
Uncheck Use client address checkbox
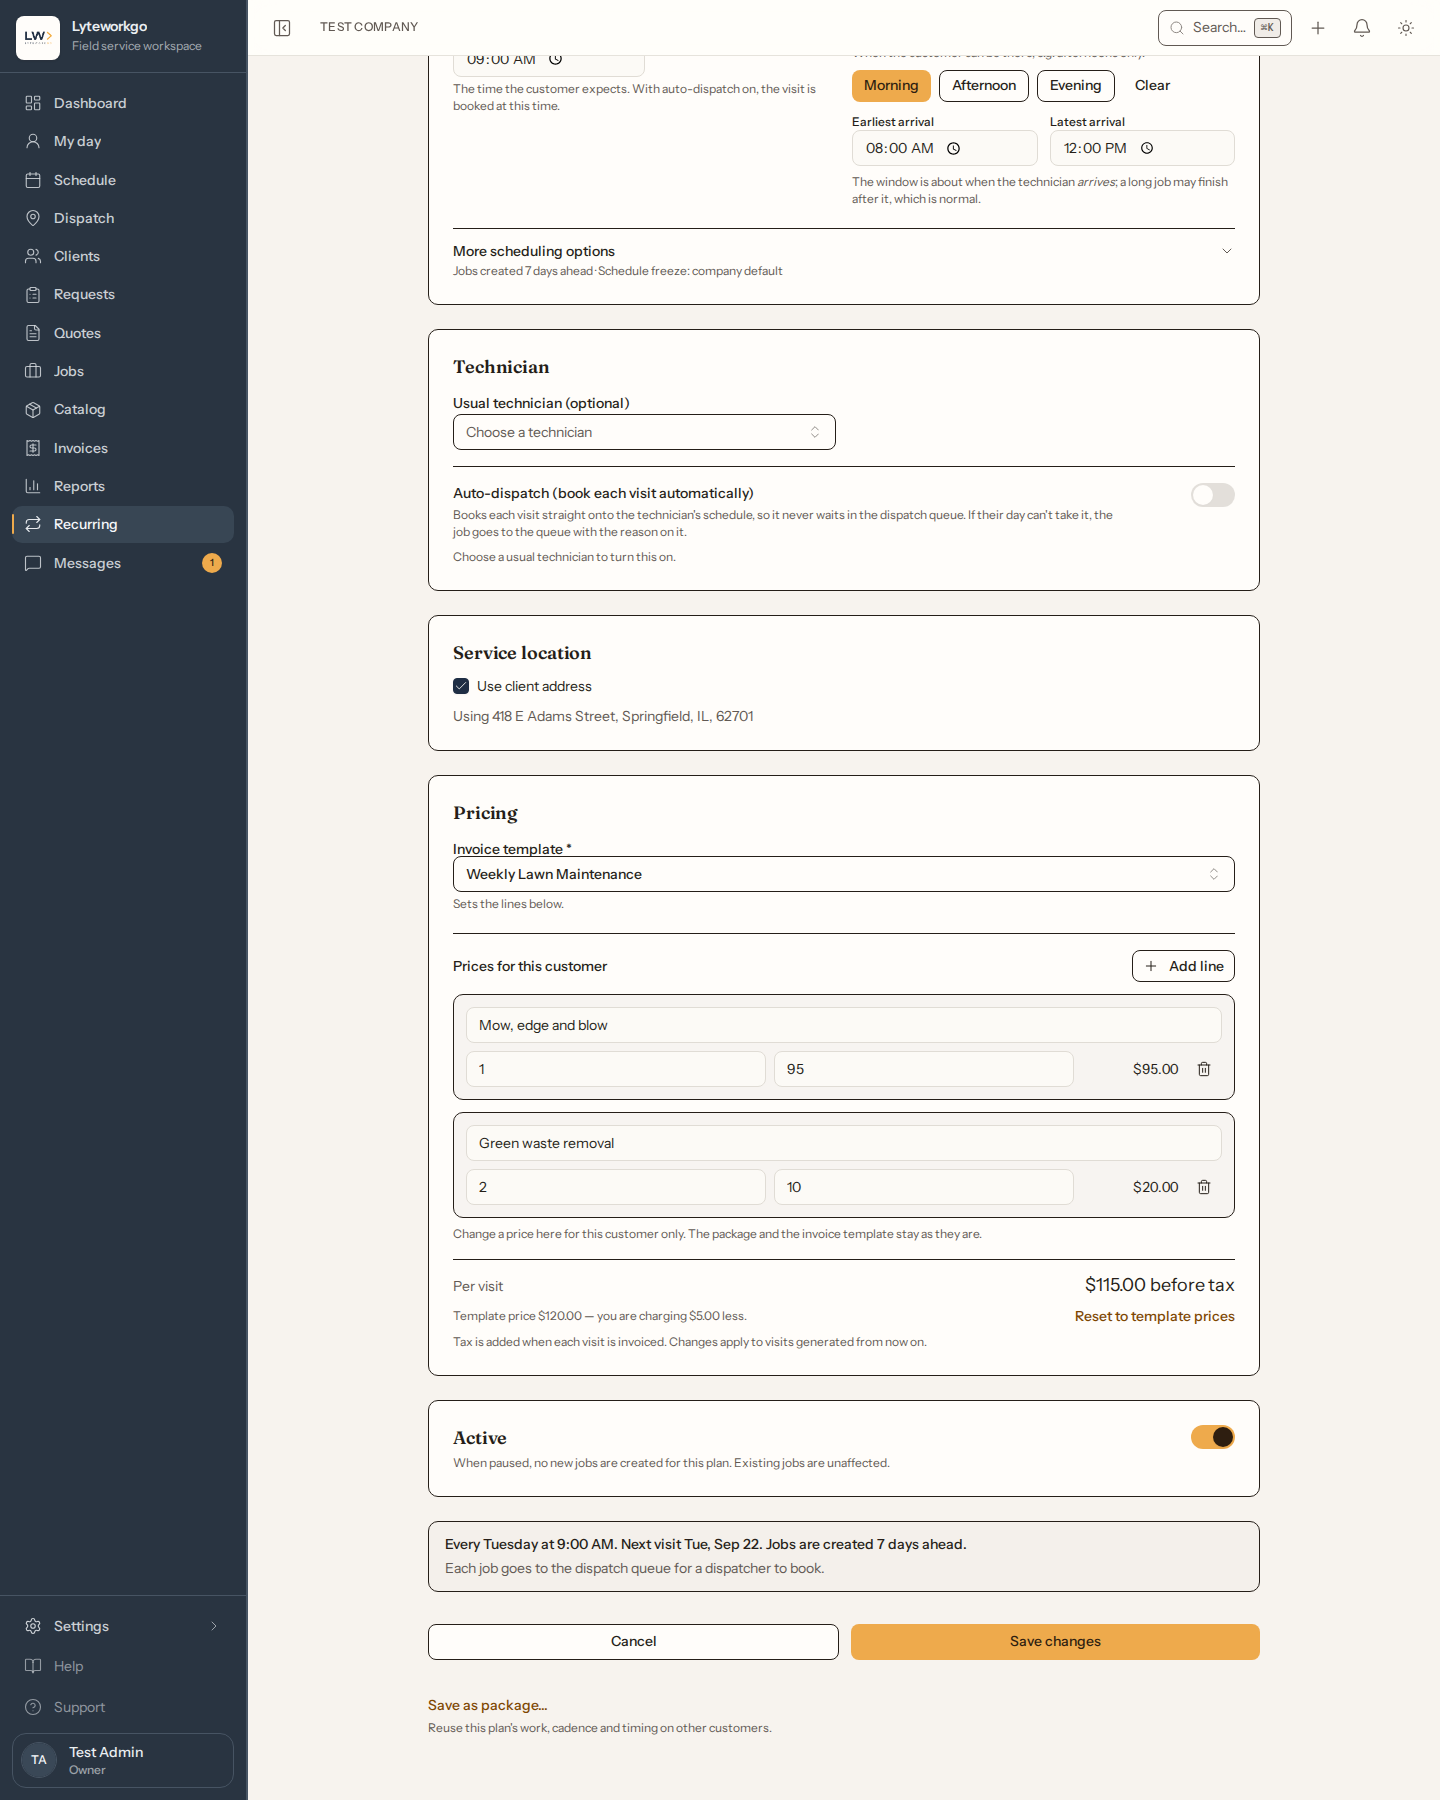coord(461,686)
